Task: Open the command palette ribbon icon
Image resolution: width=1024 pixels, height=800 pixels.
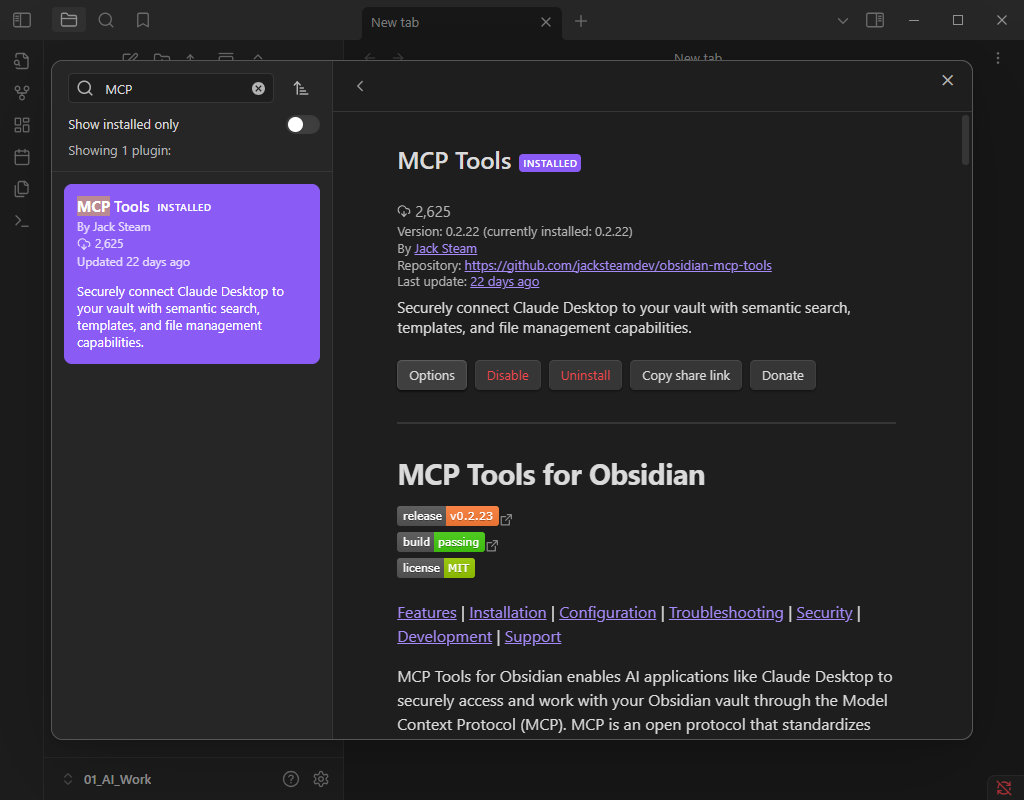Action: (22, 221)
